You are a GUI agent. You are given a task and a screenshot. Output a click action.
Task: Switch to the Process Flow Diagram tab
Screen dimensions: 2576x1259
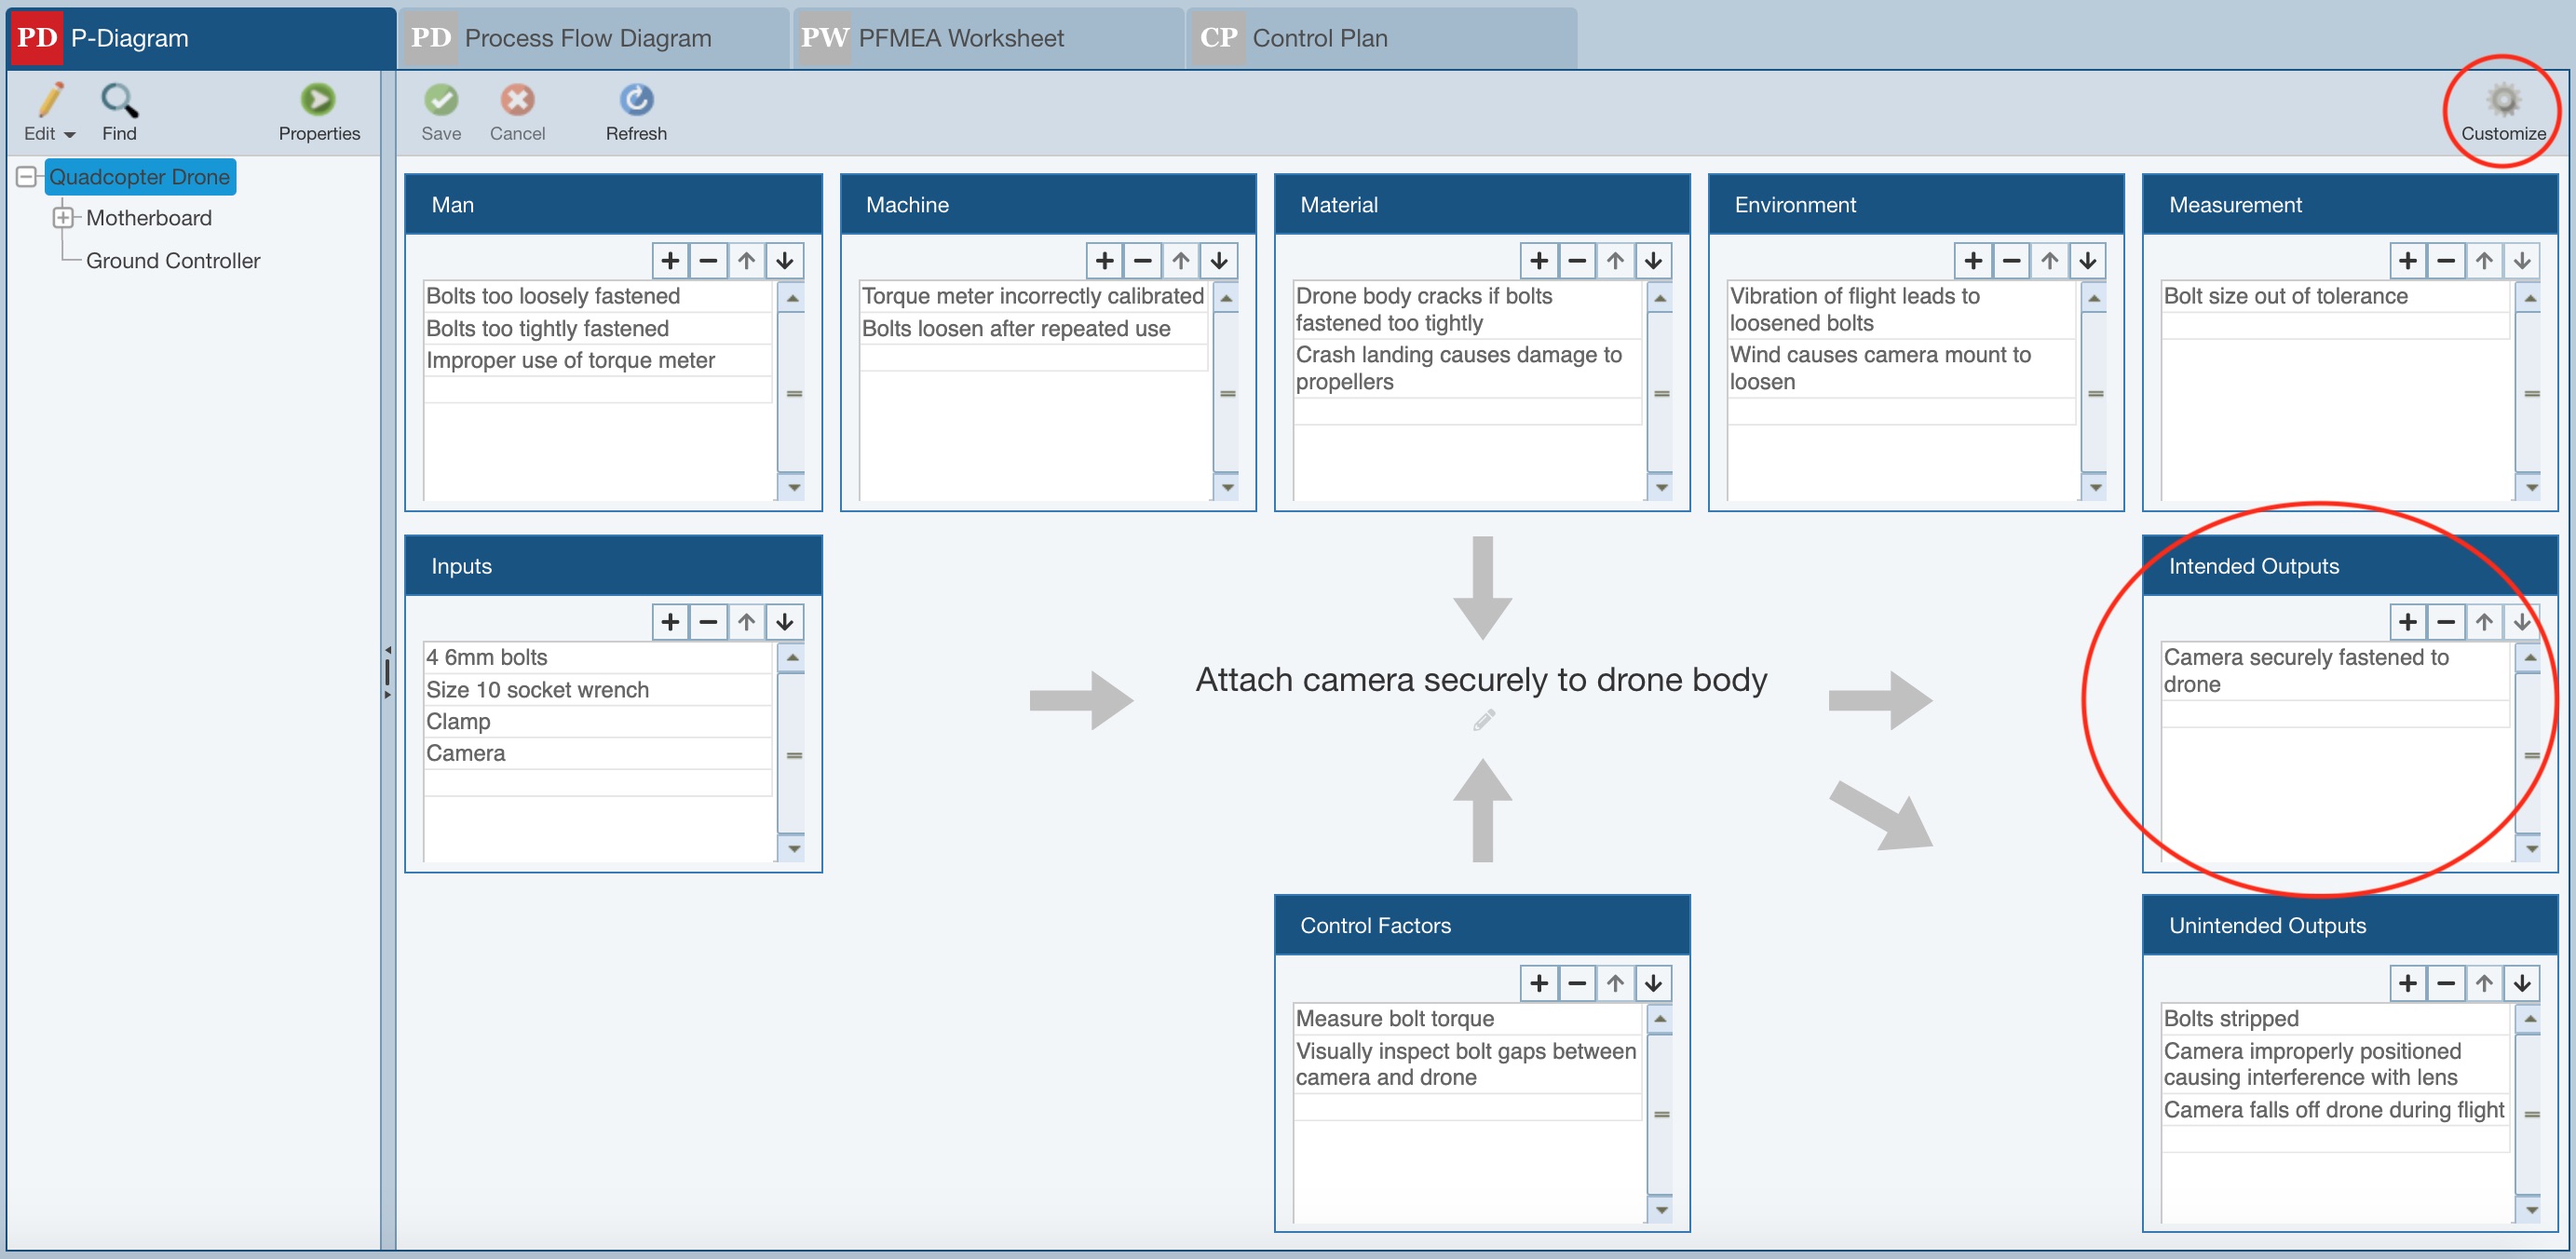pos(588,38)
